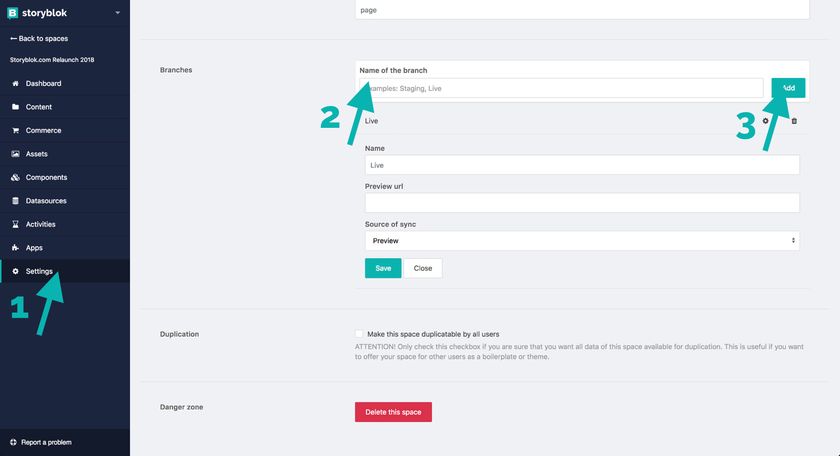Viewport: 840px width, 456px height.
Task: Open Commerce via the cart icon
Action: pos(15,130)
